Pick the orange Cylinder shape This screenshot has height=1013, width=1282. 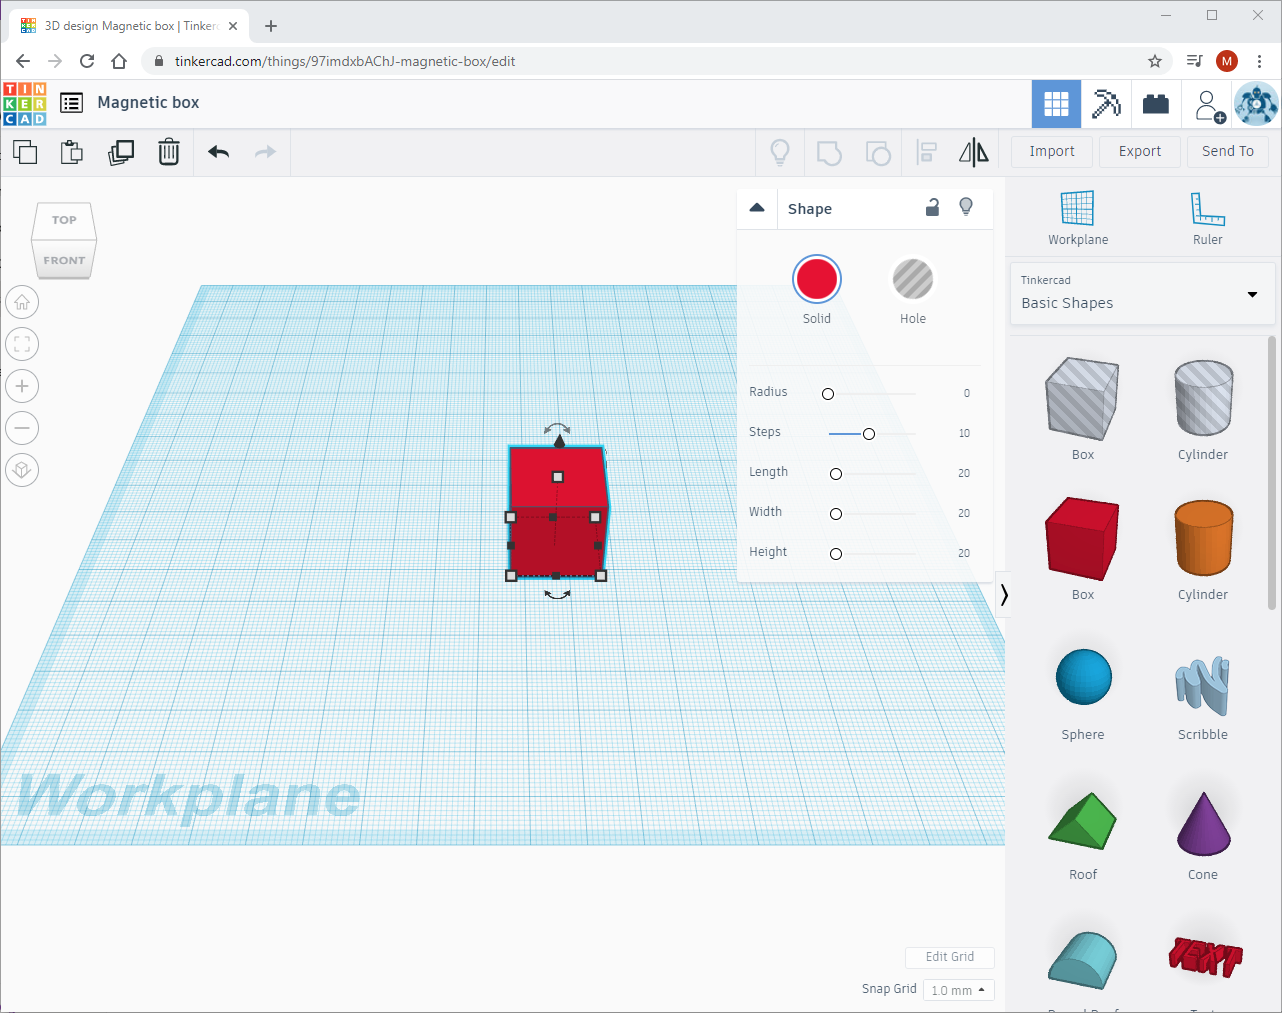pyautogui.click(x=1203, y=539)
